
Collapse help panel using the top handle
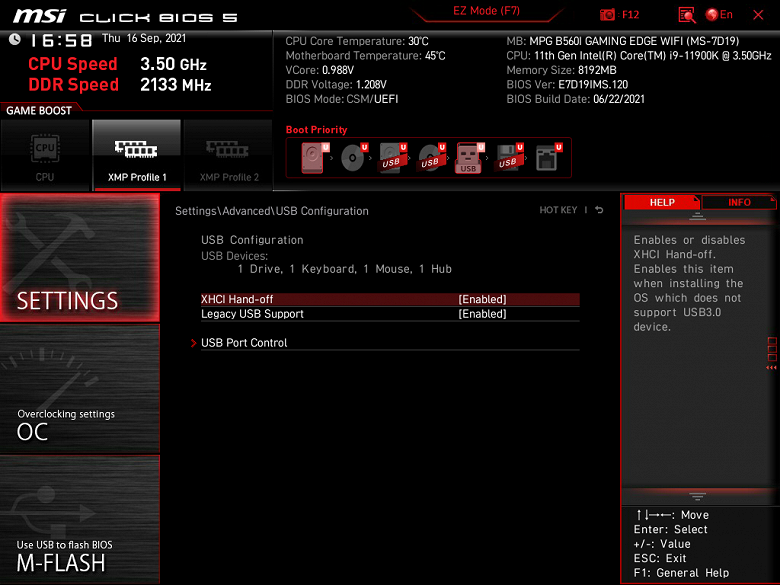[697, 216]
